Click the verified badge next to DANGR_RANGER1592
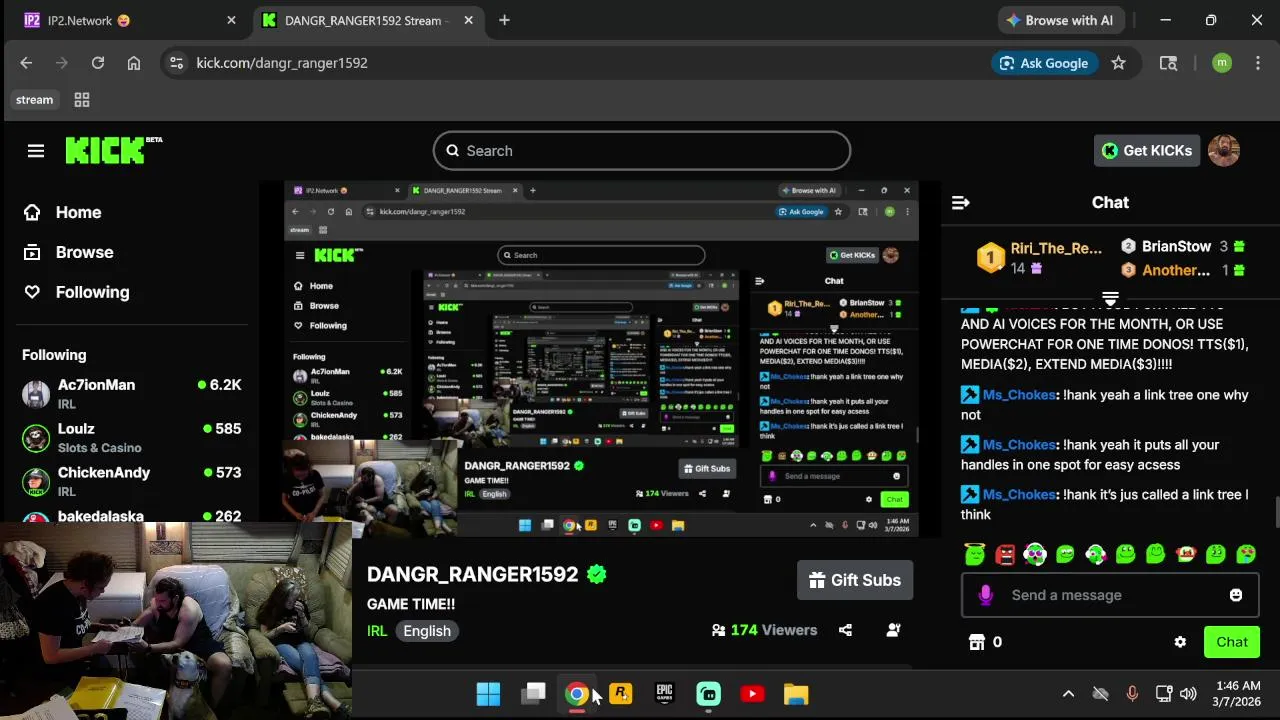 [597, 574]
